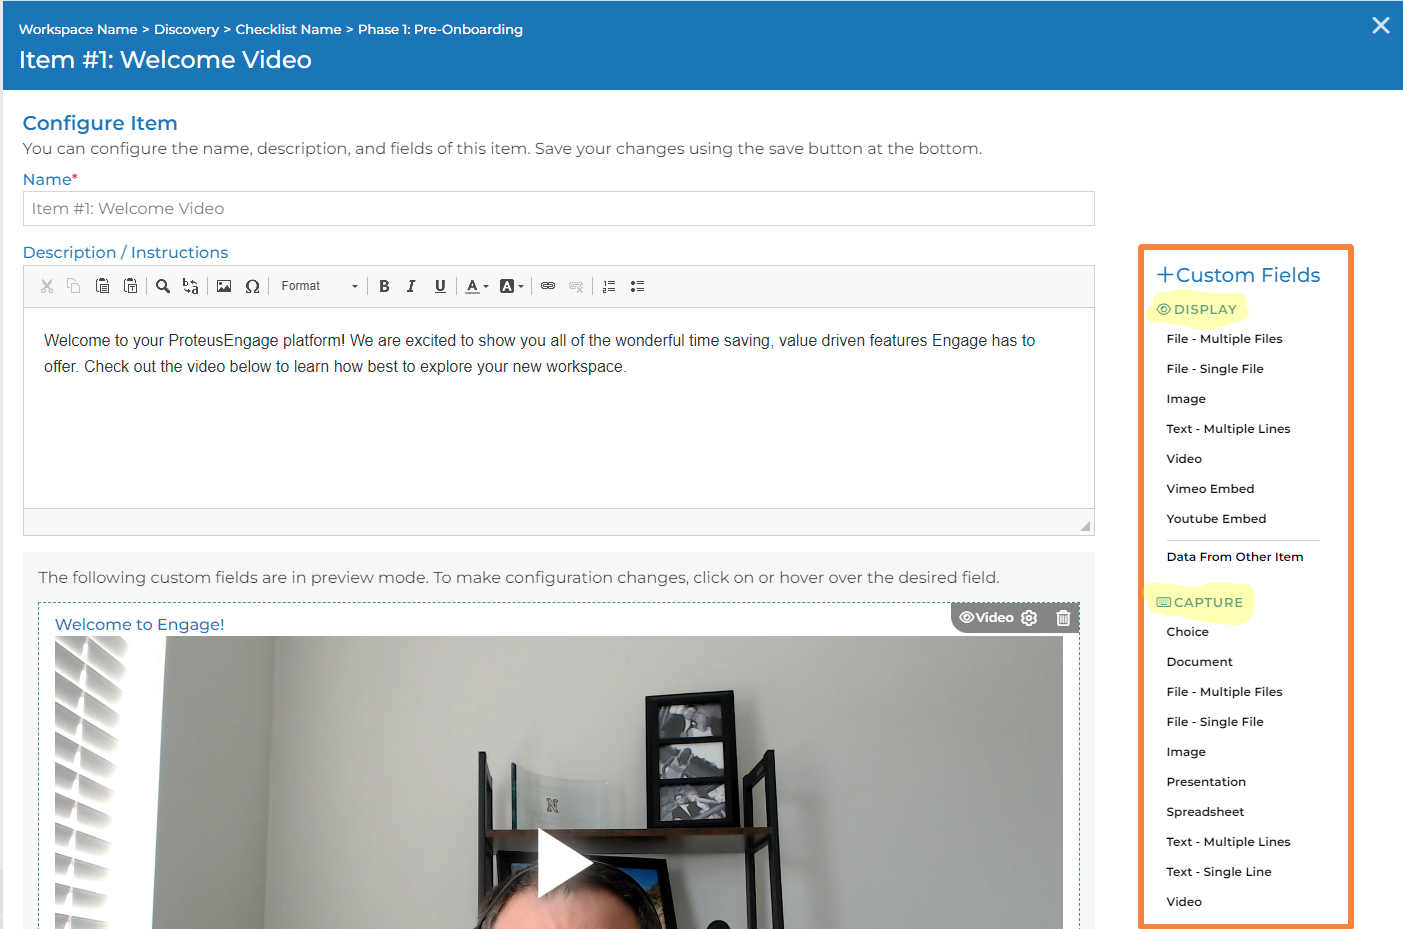Add DISPLAY Image field
Viewport: 1403px width, 929px height.
coord(1186,399)
